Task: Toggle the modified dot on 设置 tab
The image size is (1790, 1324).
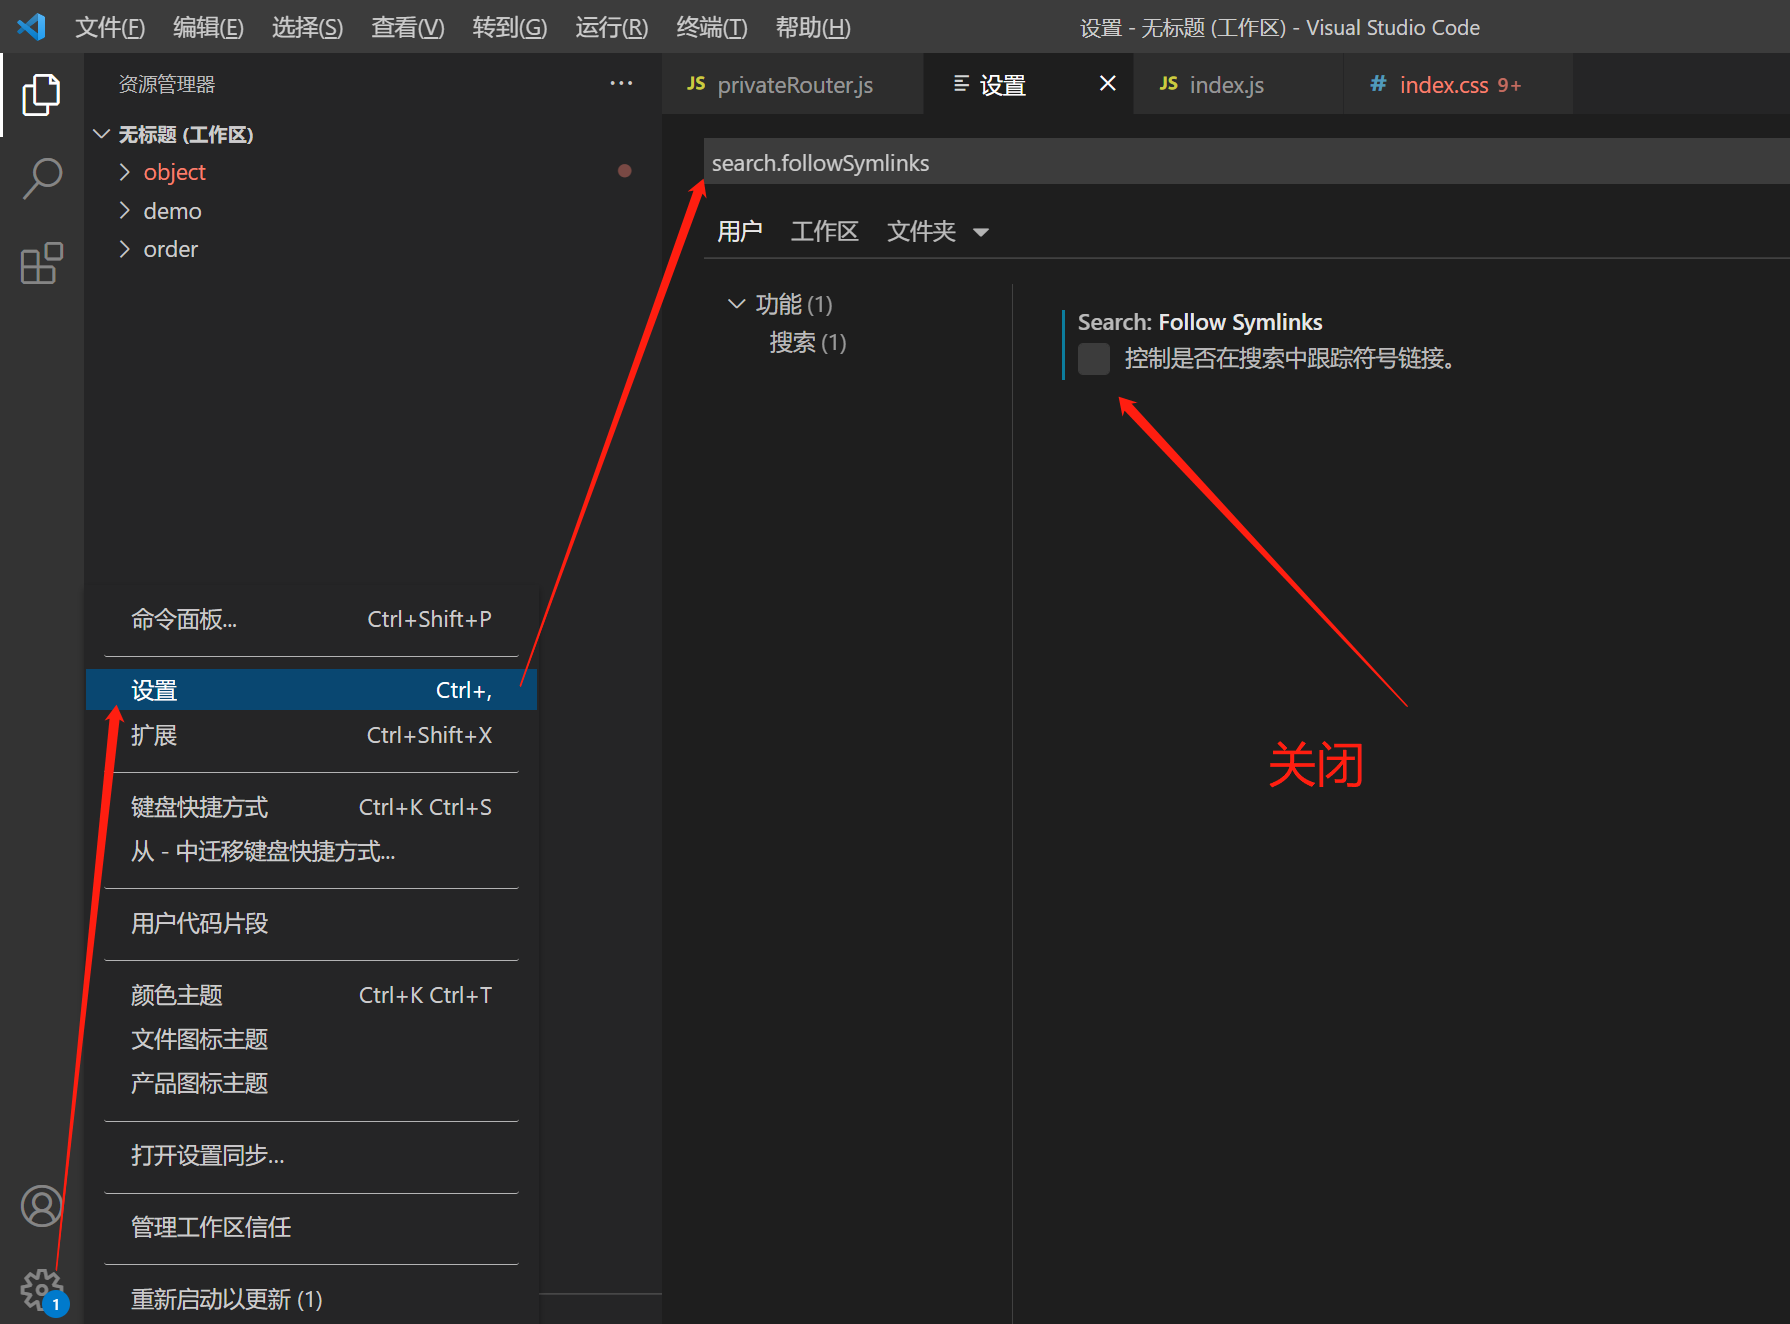Action: (1106, 83)
